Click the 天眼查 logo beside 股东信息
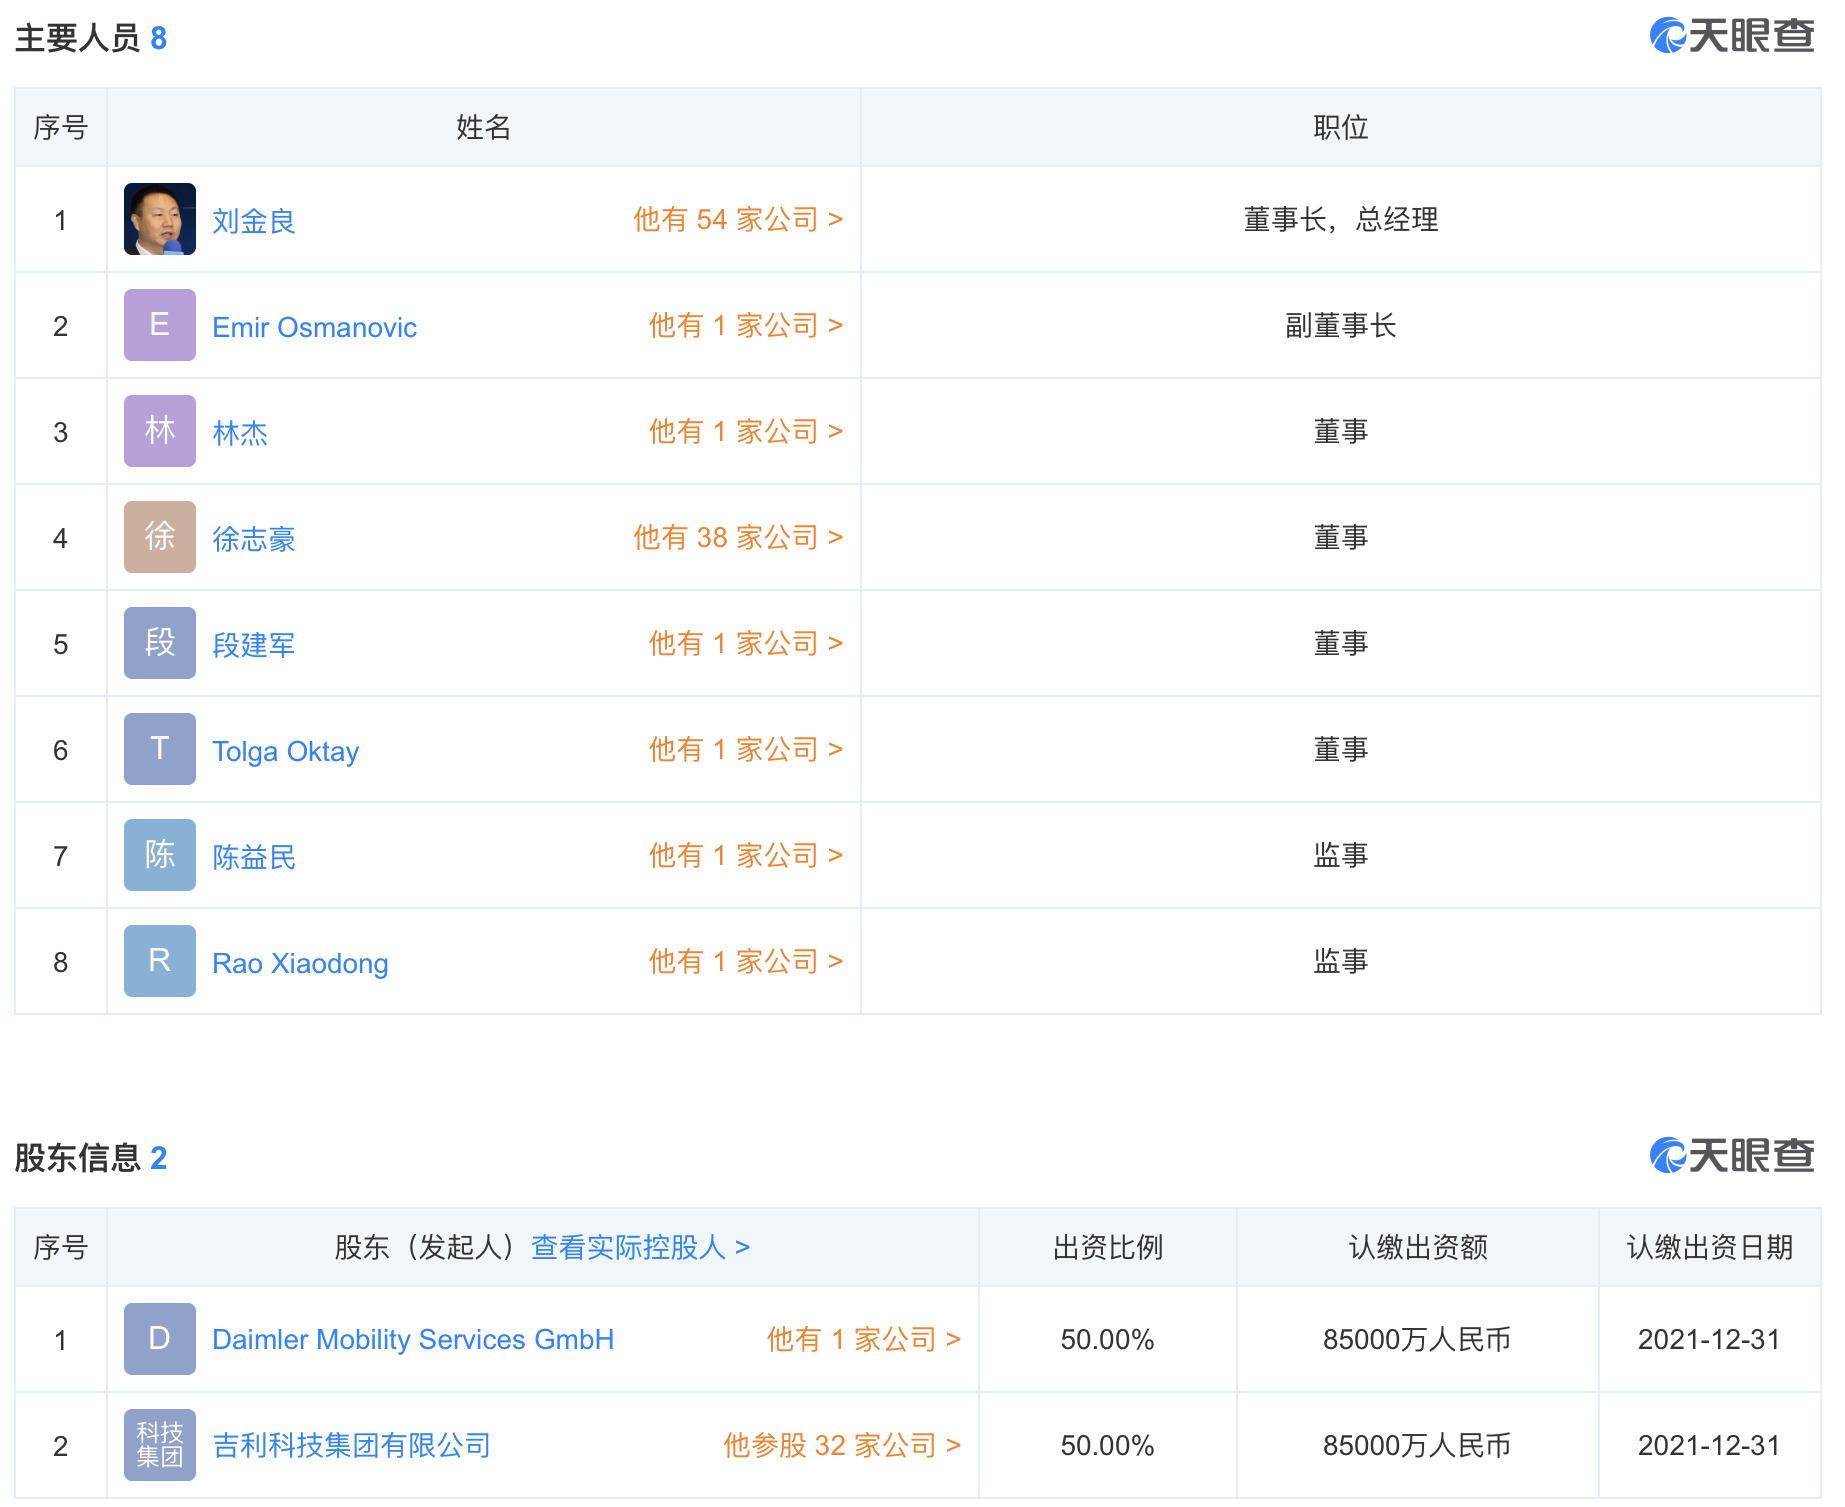Viewport: 1845px width, 1507px height. tap(1731, 1157)
